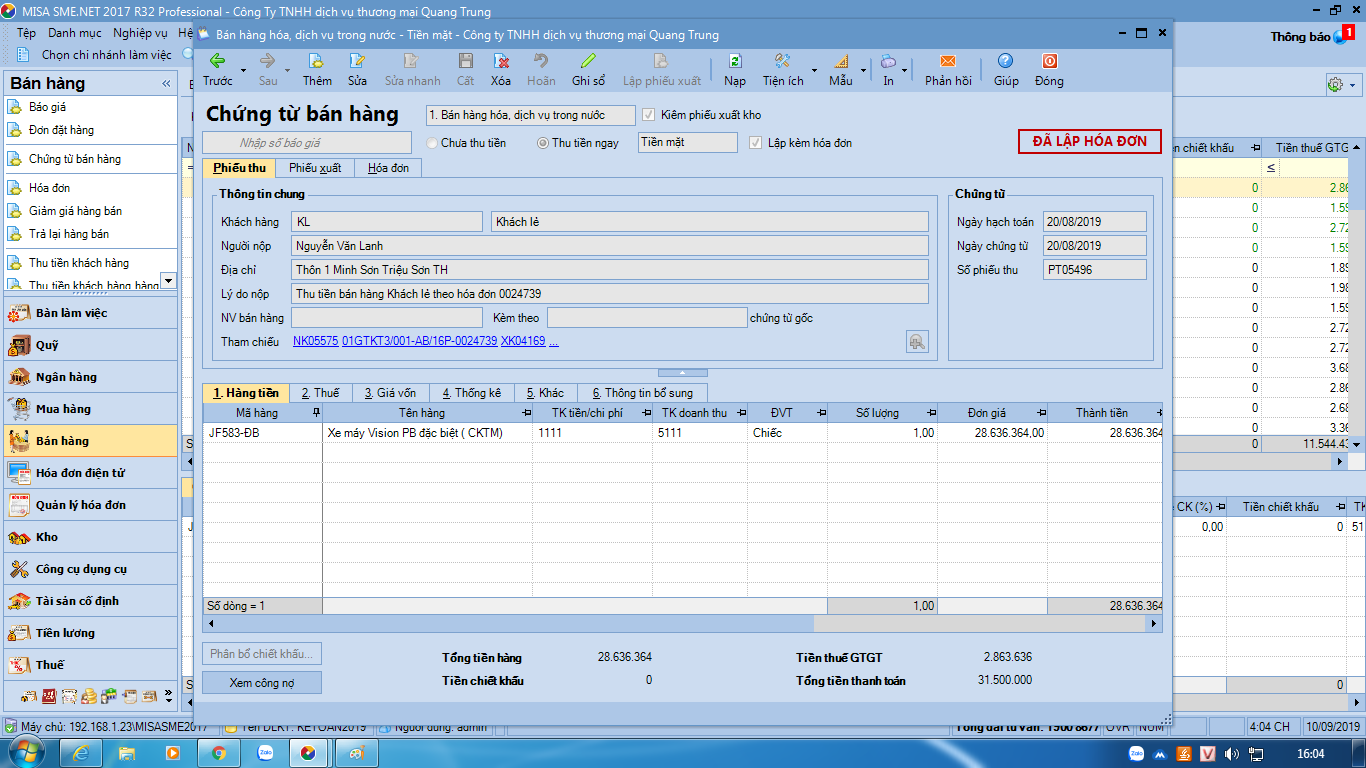This screenshot has height=768, width=1366.
Task: Open the NK05575 reference link
Action: click(x=315, y=341)
